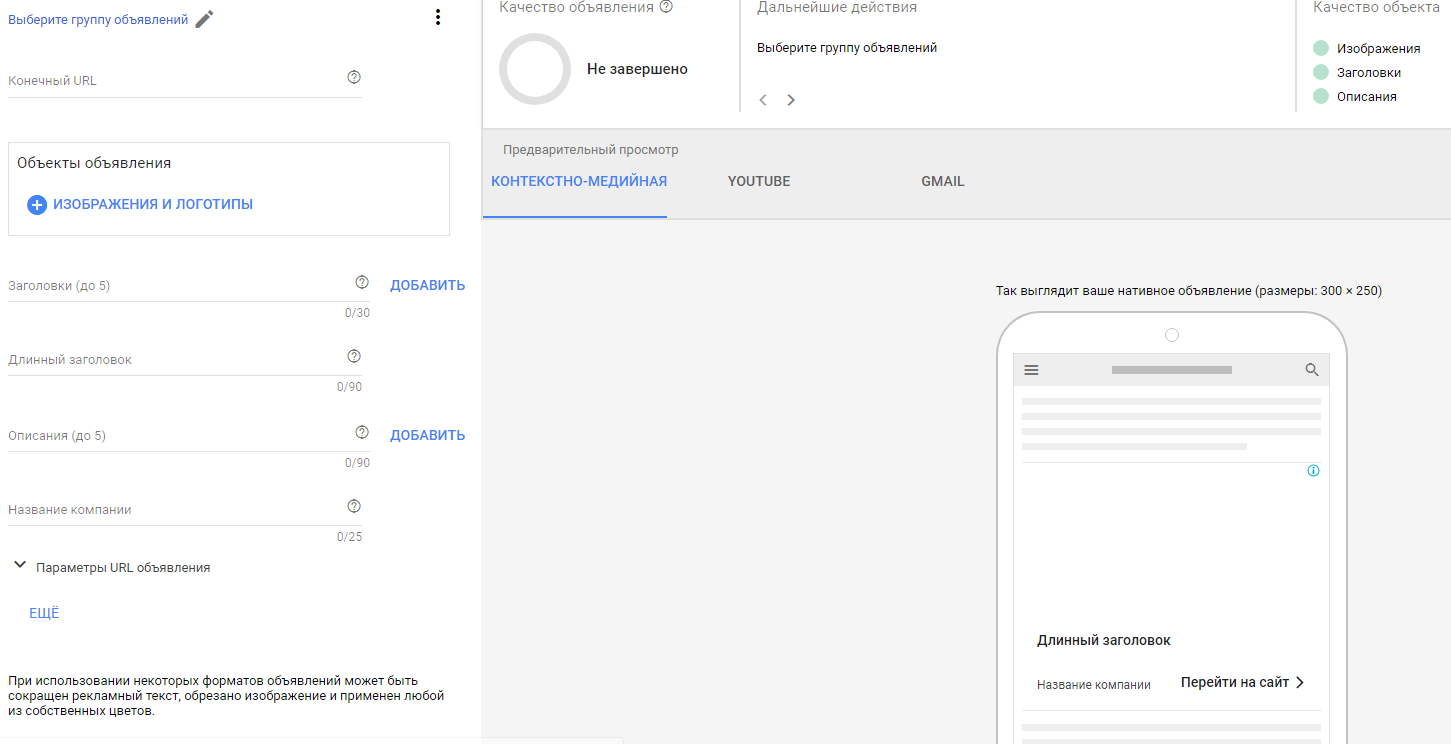The height and width of the screenshot is (744, 1451).
Task: Click the ad info icon in preview
Action: coord(1313,471)
